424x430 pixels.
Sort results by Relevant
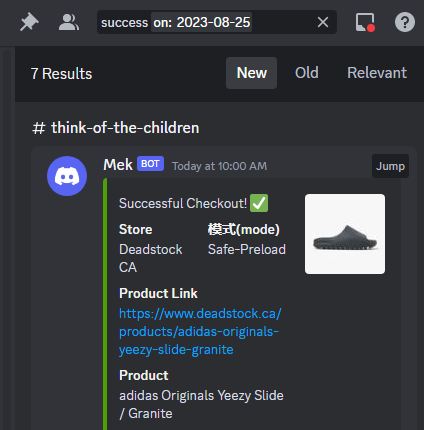click(x=377, y=73)
